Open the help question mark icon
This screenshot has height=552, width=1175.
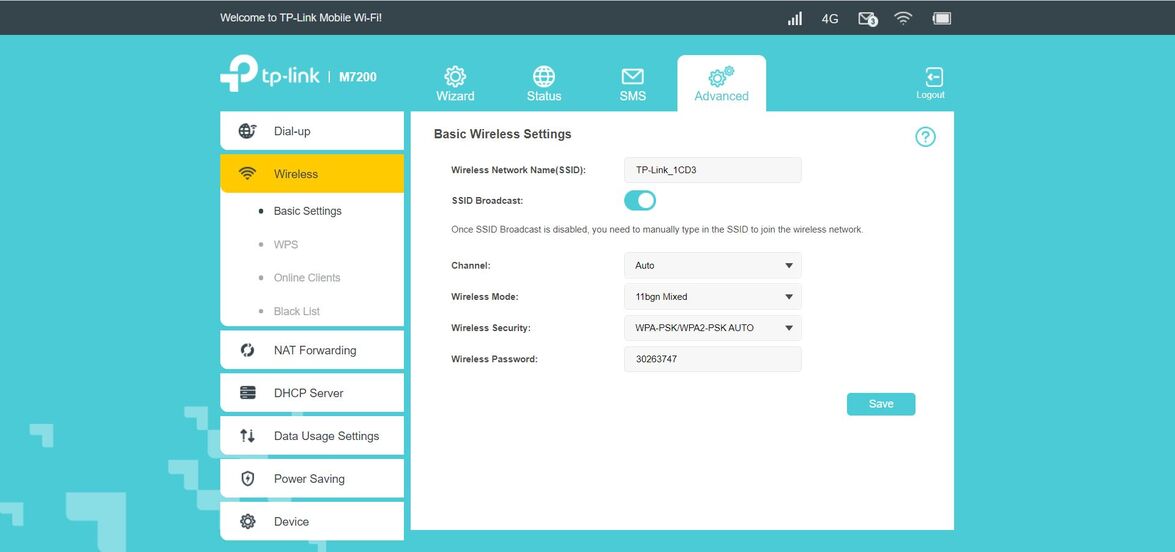(925, 137)
